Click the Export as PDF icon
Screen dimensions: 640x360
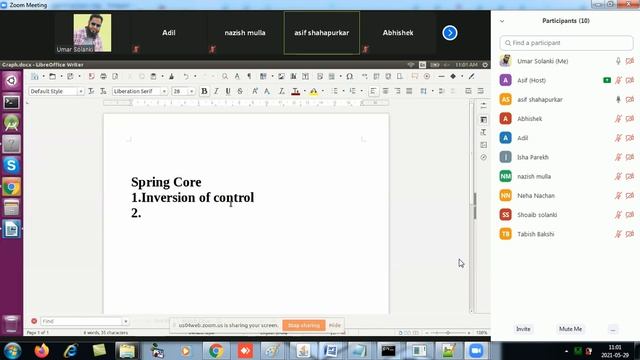tap(91, 76)
